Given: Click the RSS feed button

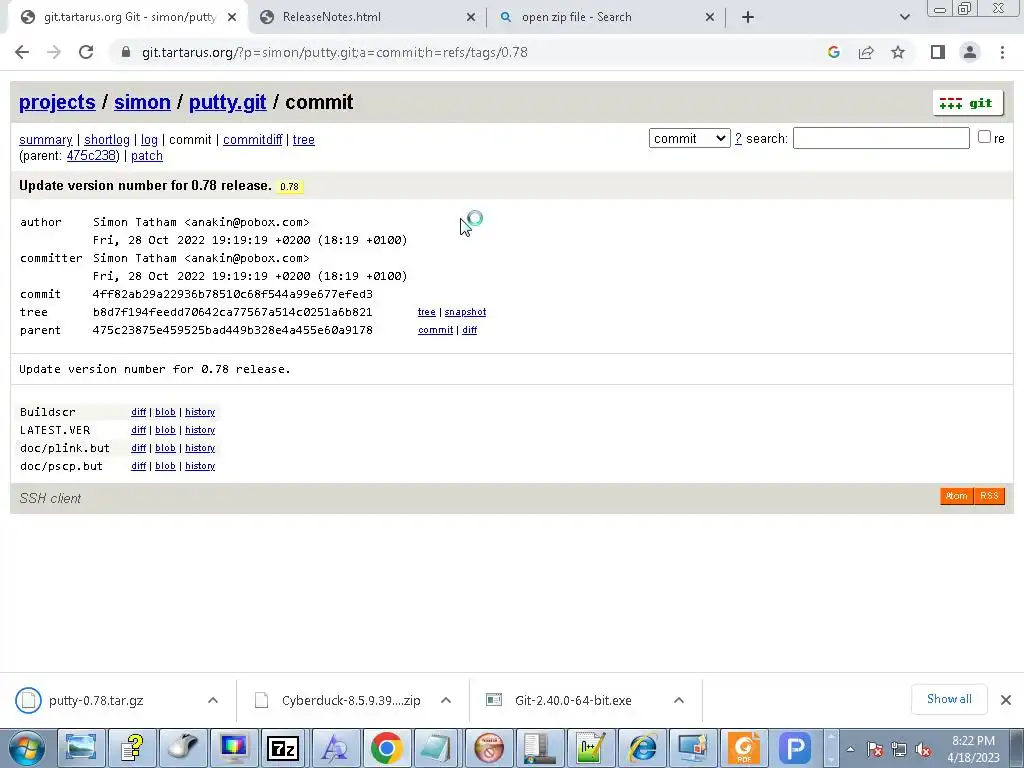Looking at the screenshot, I should (x=989, y=496).
